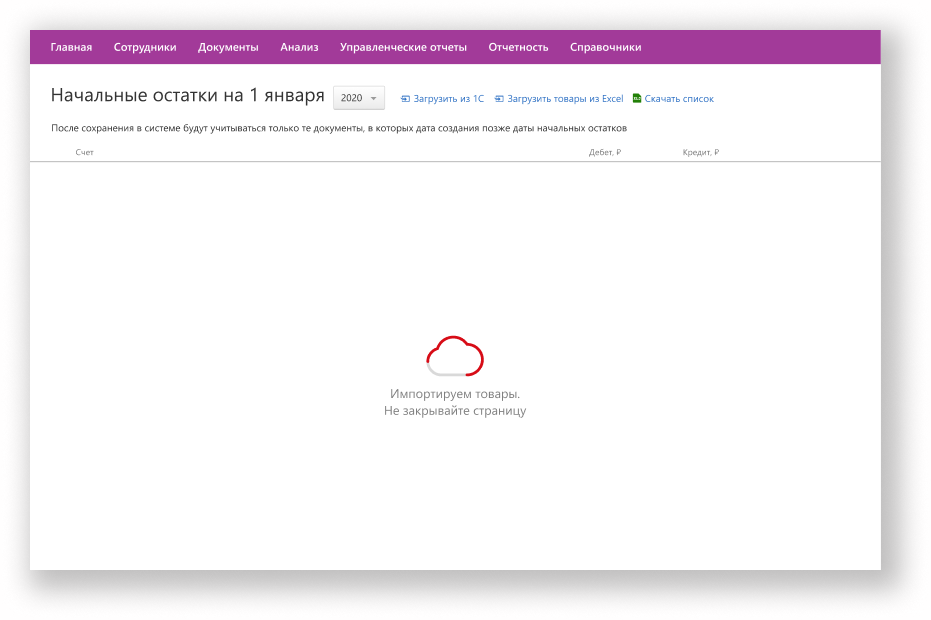Click the green Excel icon beside Скачать список
The image size is (931, 620).
coord(637,98)
